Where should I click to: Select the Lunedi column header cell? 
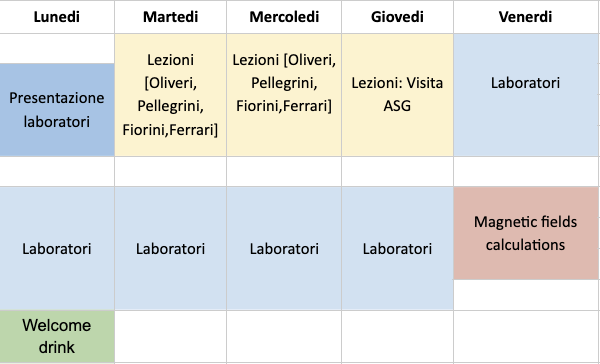(57, 17)
